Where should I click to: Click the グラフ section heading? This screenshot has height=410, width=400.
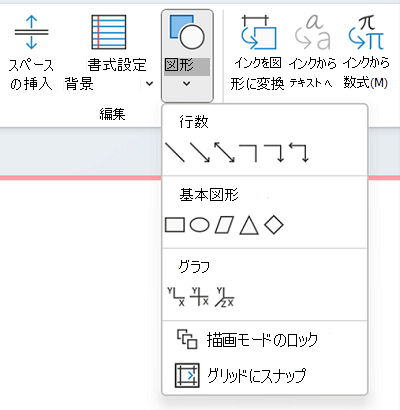pyautogui.click(x=194, y=267)
